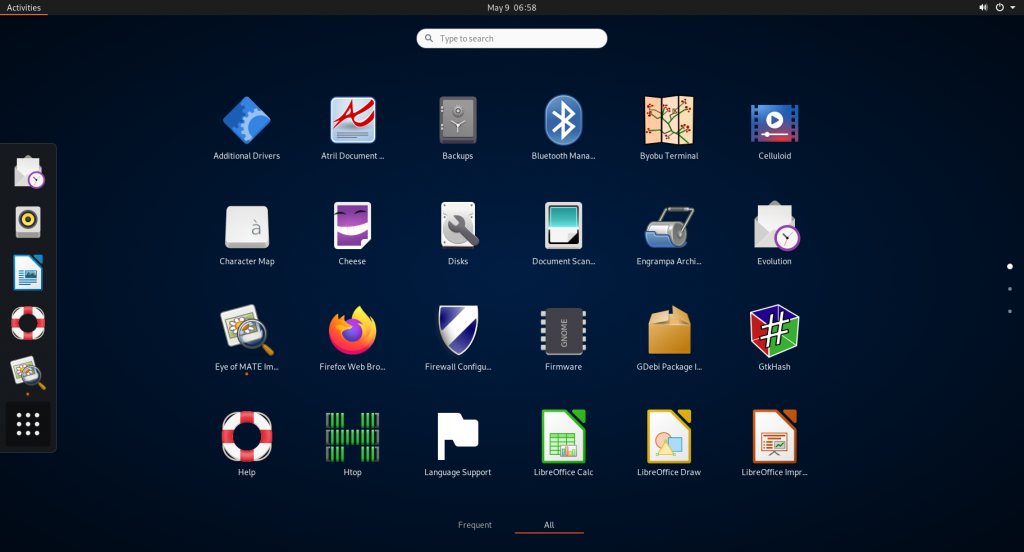Open GDebi Package Installer

click(669, 338)
